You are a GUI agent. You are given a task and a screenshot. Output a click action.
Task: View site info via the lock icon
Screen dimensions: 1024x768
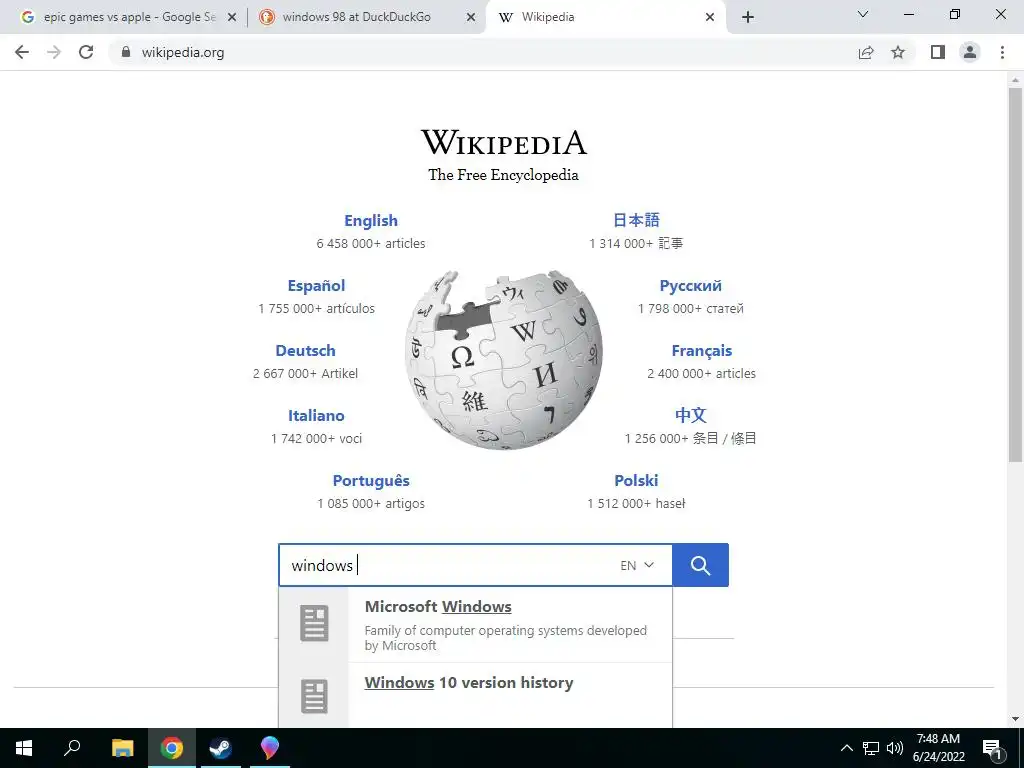[x=126, y=52]
